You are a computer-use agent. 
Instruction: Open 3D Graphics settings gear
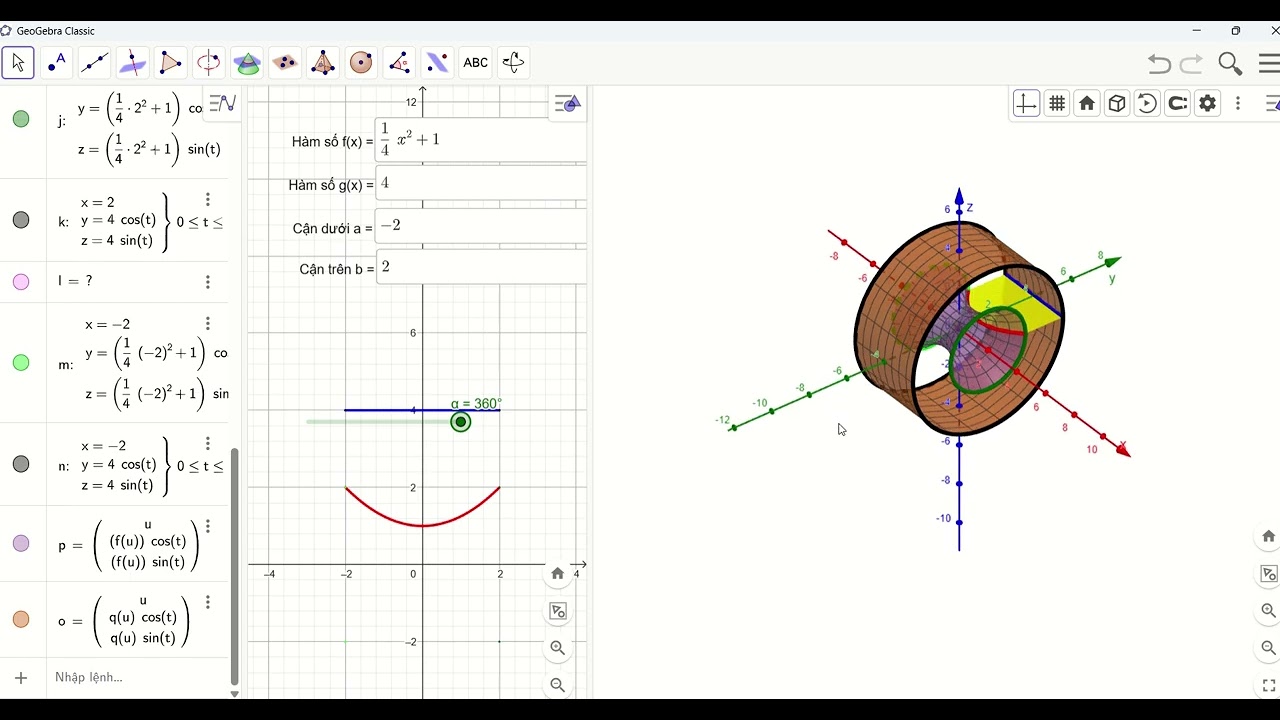pyautogui.click(x=1208, y=103)
